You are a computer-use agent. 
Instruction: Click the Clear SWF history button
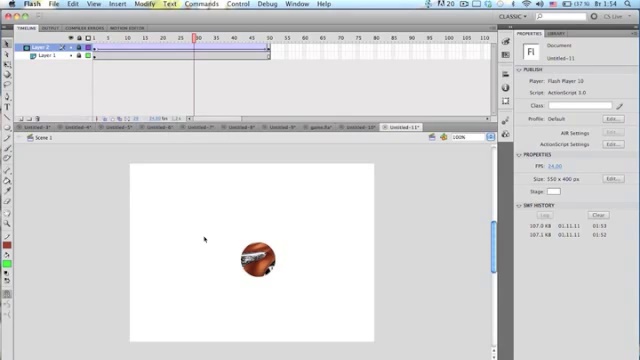pos(598,215)
